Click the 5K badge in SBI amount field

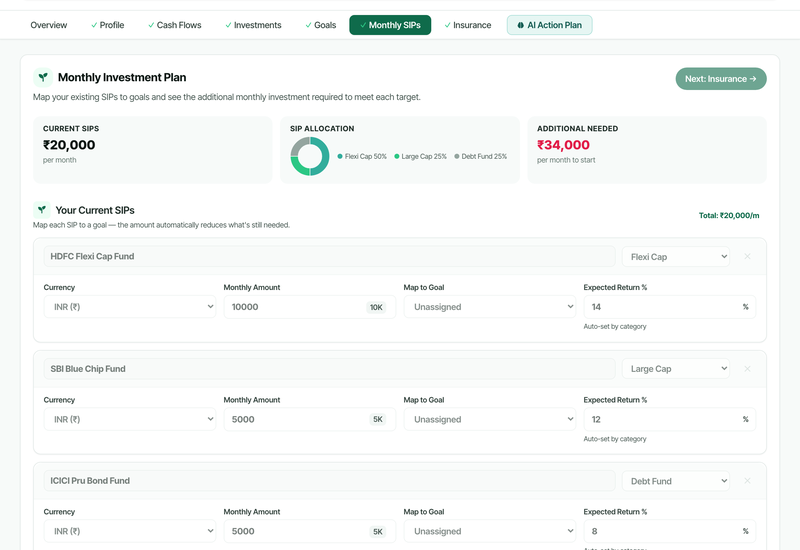coord(378,419)
